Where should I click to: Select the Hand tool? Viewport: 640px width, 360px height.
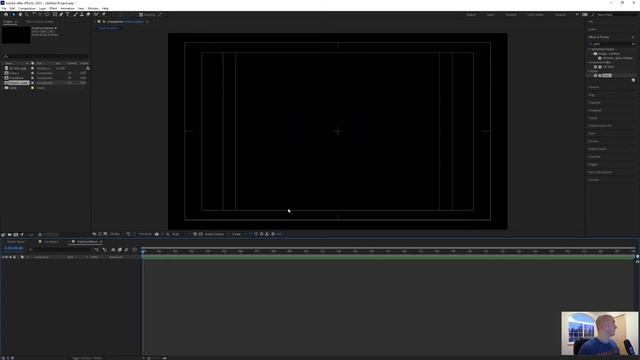pos(20,14)
